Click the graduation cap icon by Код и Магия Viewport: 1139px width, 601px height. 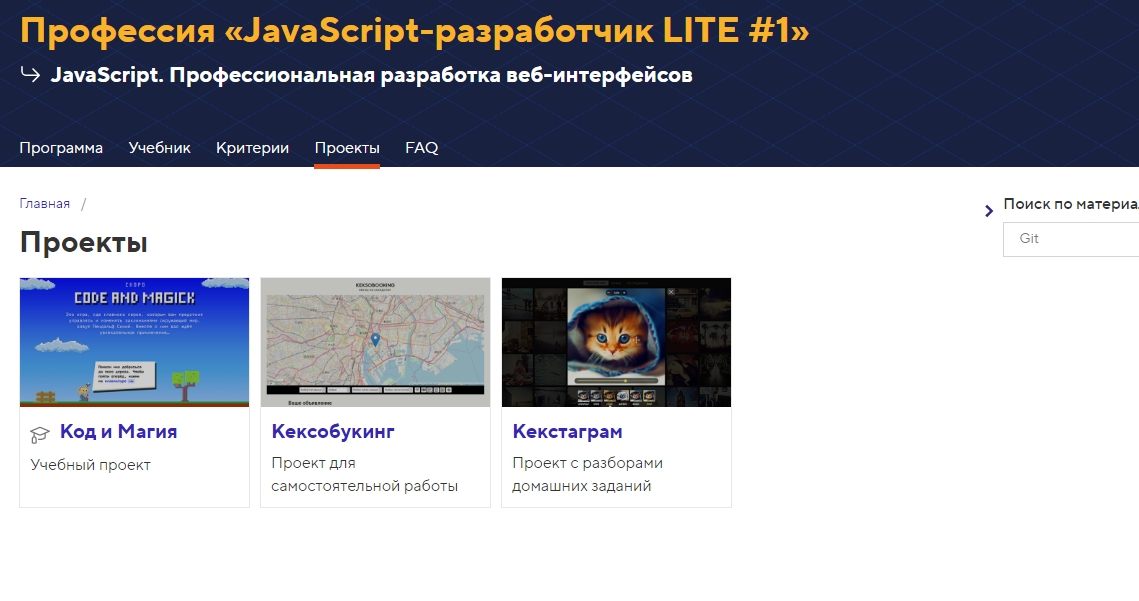(x=40, y=435)
